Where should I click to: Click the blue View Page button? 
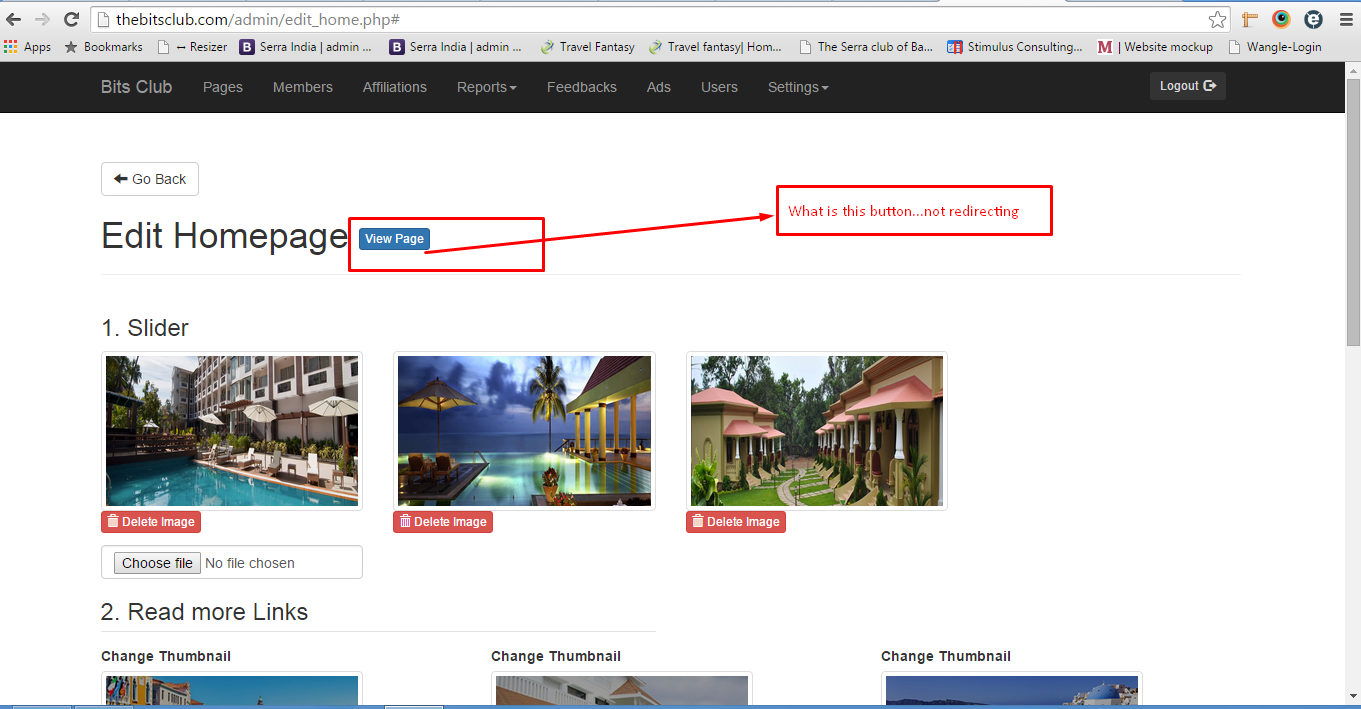[394, 239]
